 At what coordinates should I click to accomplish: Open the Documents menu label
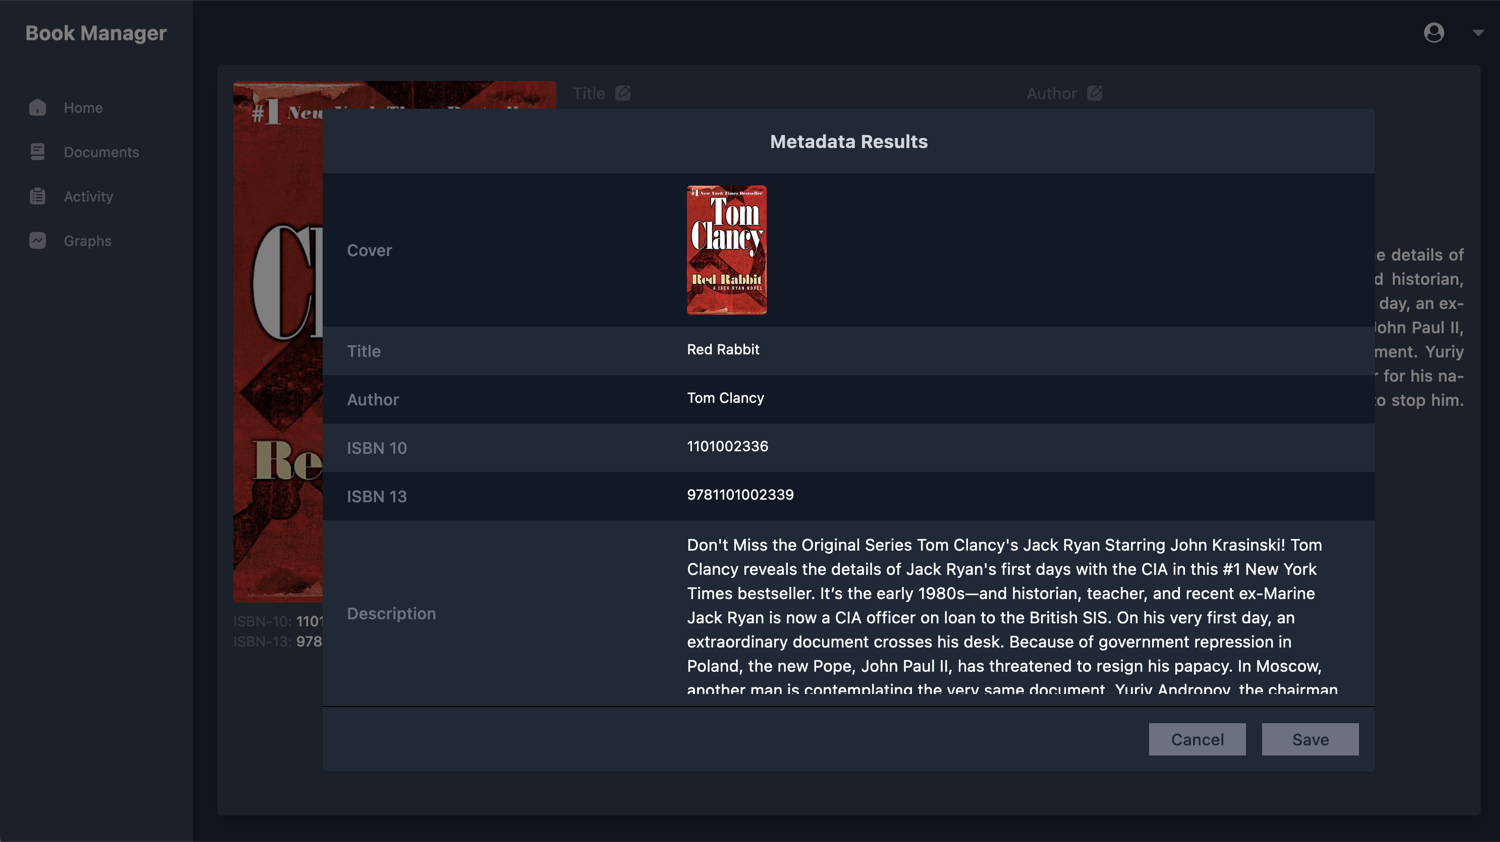click(101, 152)
